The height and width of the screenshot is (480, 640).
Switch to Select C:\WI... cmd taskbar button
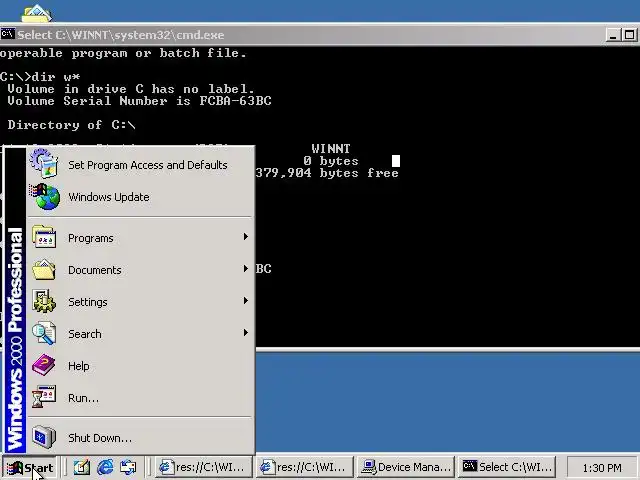point(507,467)
